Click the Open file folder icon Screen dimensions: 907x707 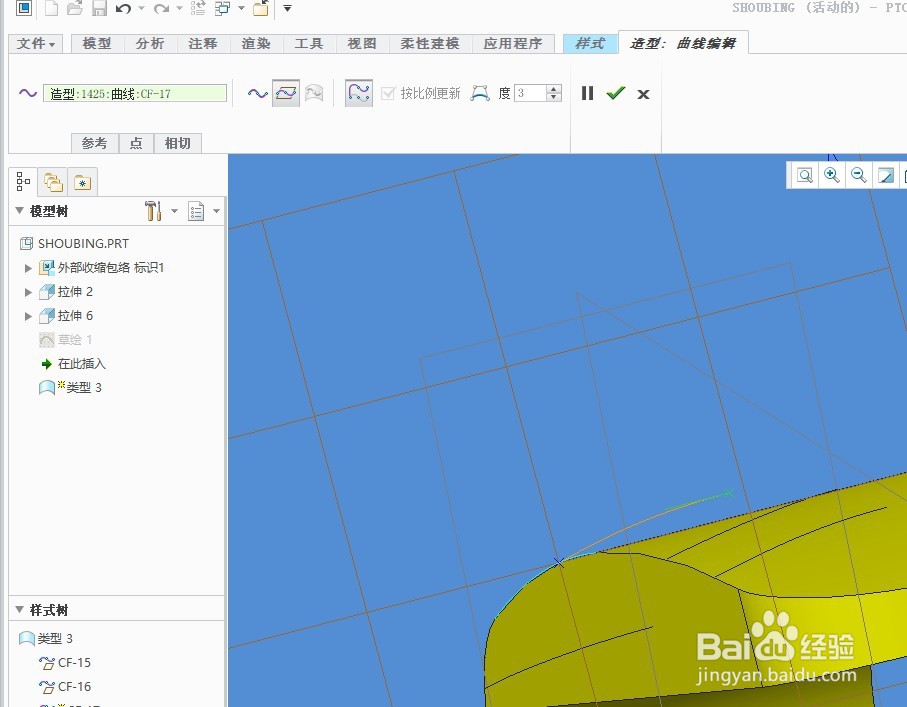coord(75,8)
